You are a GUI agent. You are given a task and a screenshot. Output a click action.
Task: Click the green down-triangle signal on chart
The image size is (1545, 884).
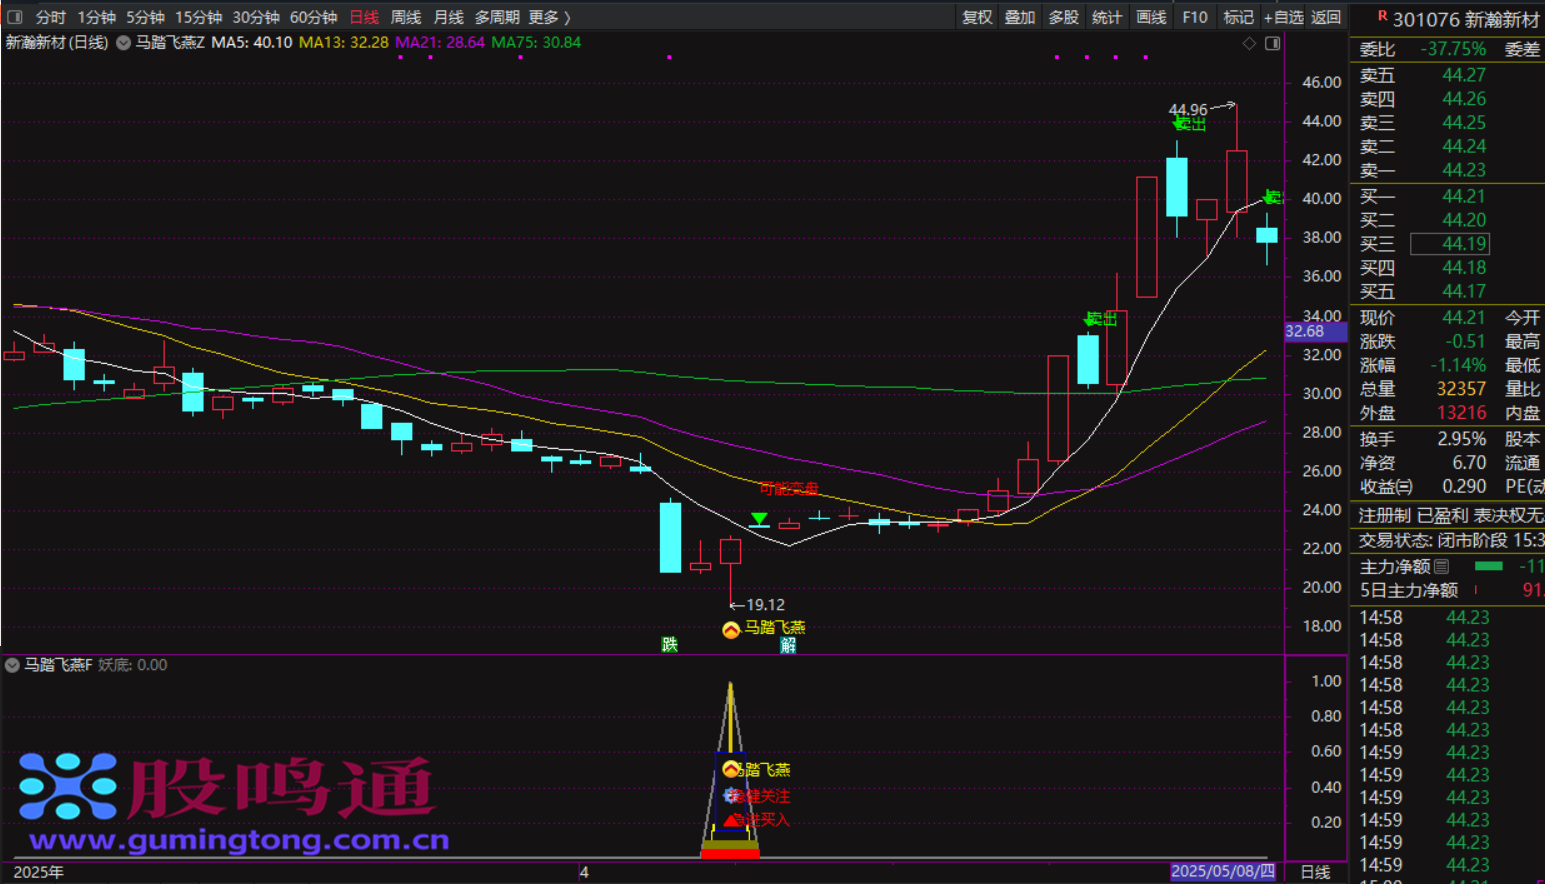759,518
